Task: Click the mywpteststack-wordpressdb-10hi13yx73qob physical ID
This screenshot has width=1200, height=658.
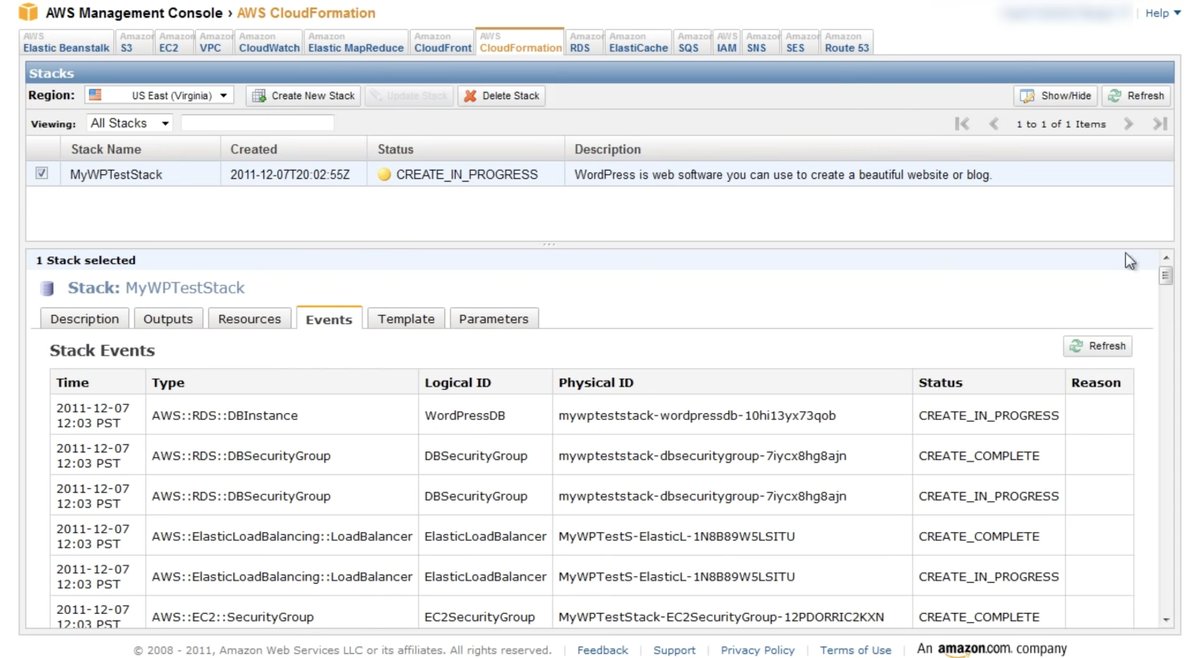Action: (x=697, y=415)
